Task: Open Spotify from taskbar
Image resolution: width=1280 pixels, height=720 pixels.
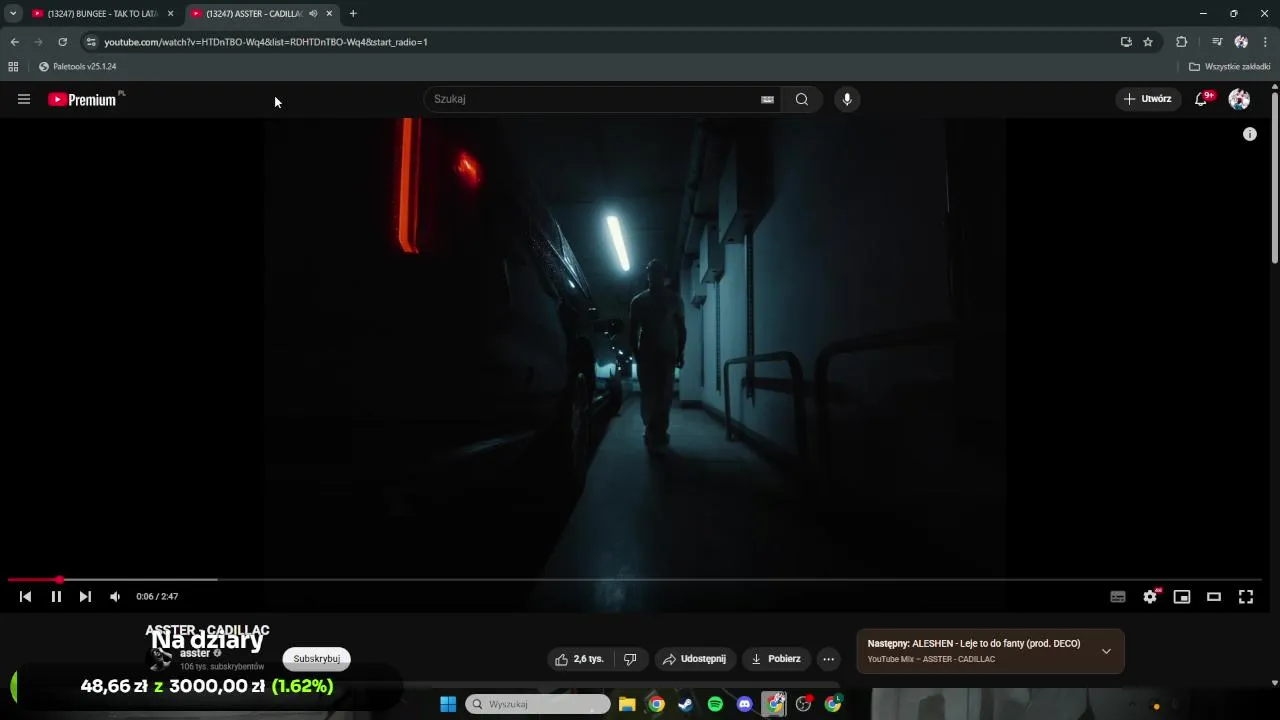Action: [715, 704]
